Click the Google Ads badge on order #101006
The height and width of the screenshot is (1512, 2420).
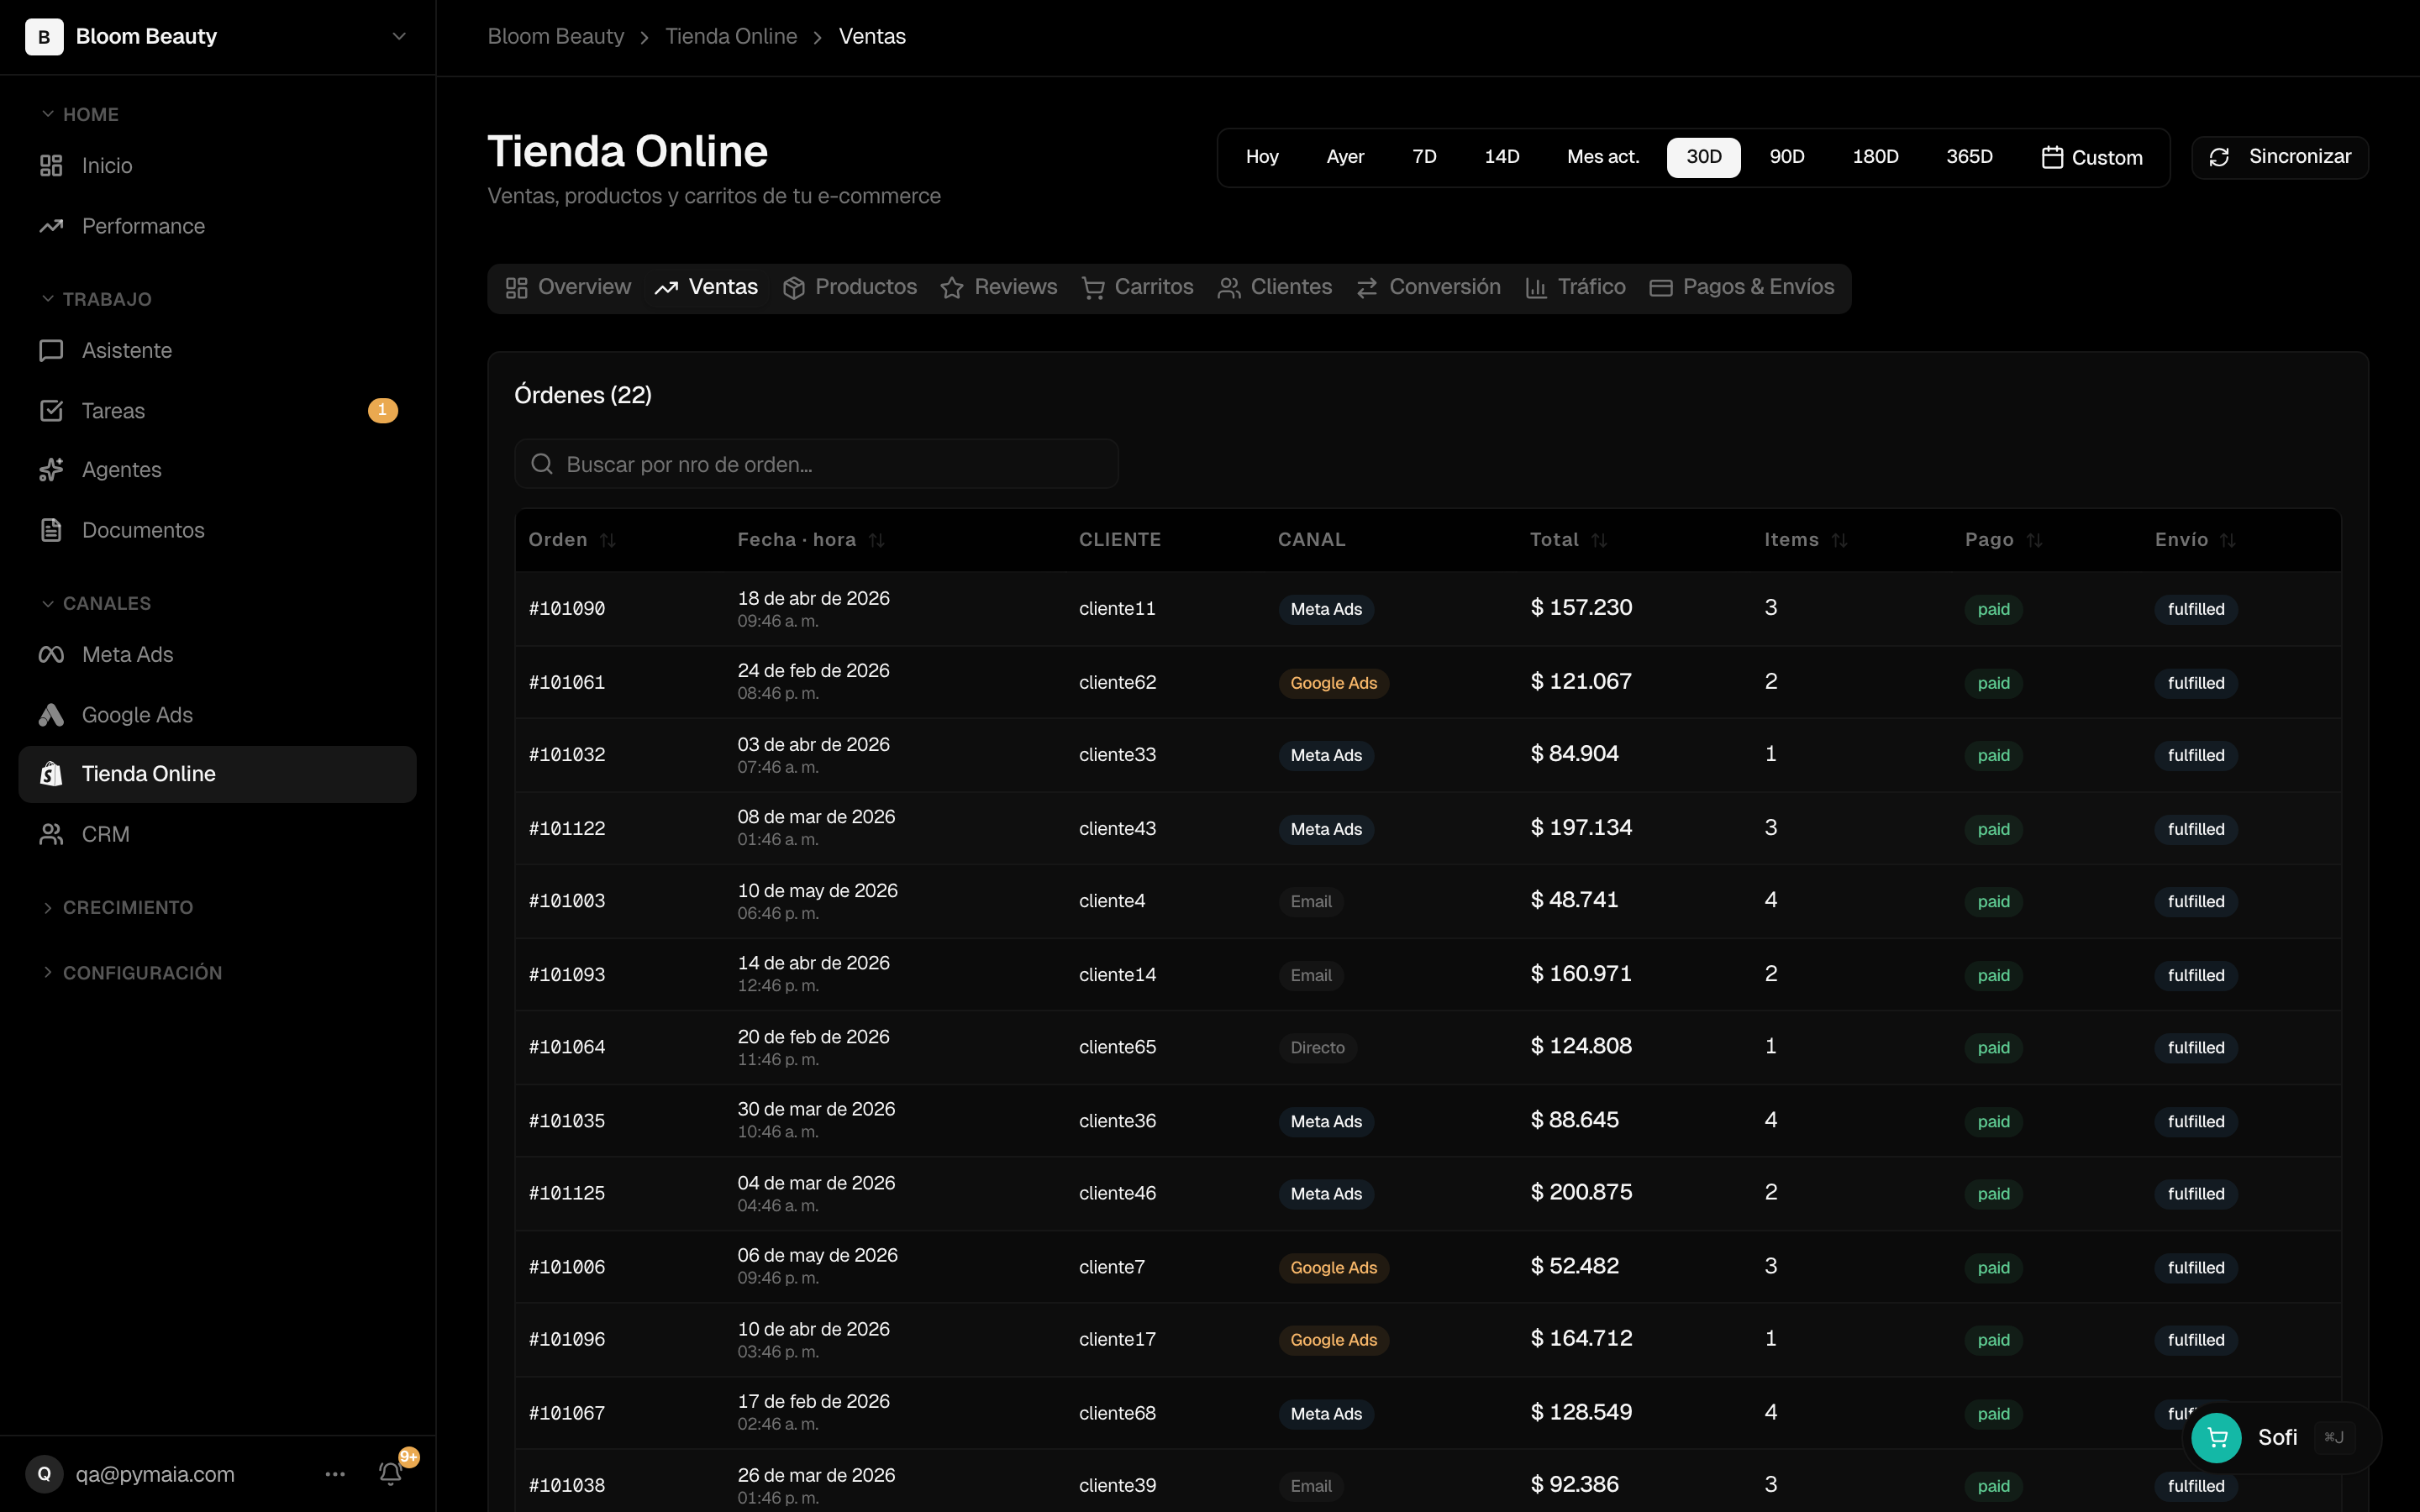1333,1268
